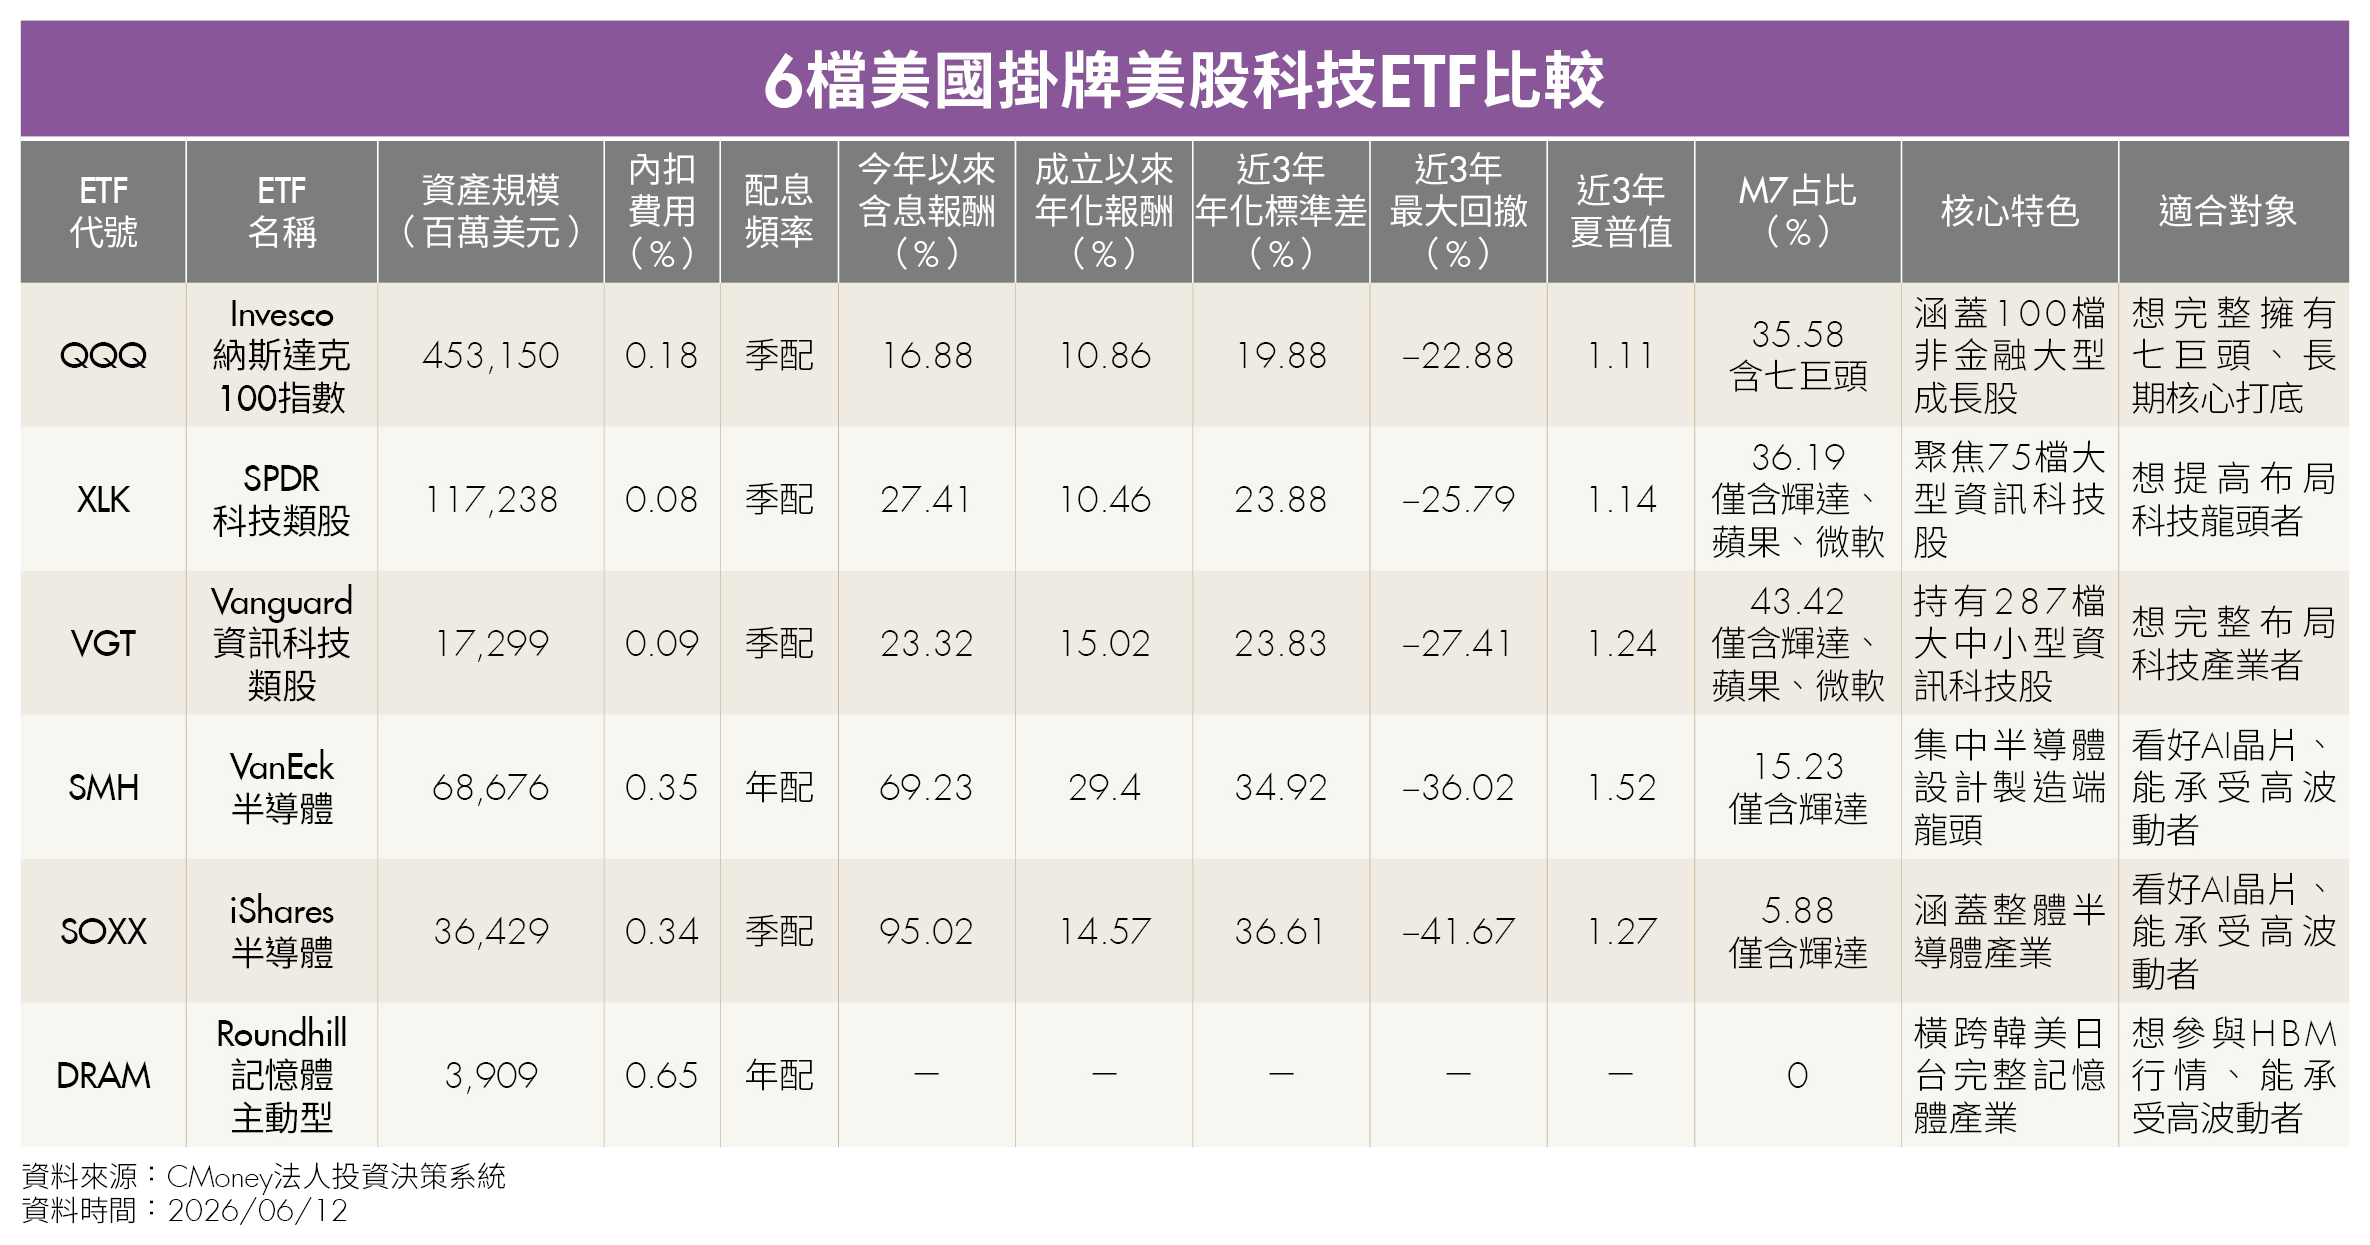The width and height of the screenshot is (2370, 1245).
Task: Click the annualized return 29.4
Action: (x=1103, y=787)
